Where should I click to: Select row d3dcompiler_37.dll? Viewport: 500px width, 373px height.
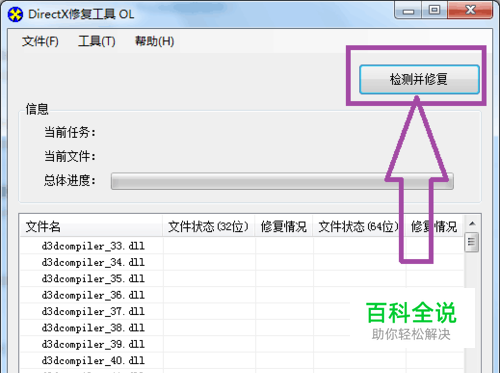point(242,311)
